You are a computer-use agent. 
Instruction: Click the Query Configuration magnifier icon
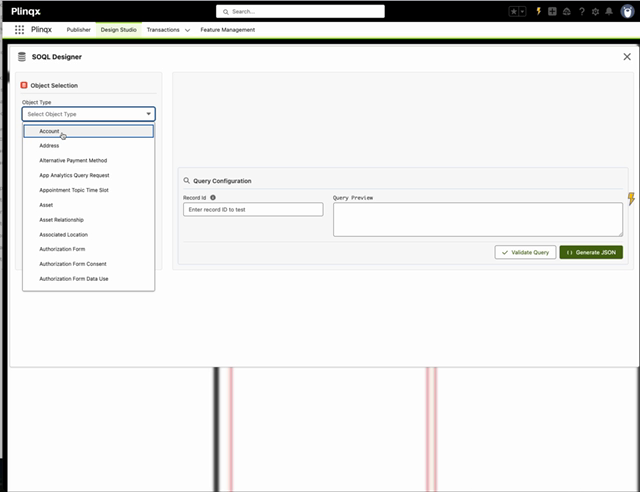coord(187,180)
